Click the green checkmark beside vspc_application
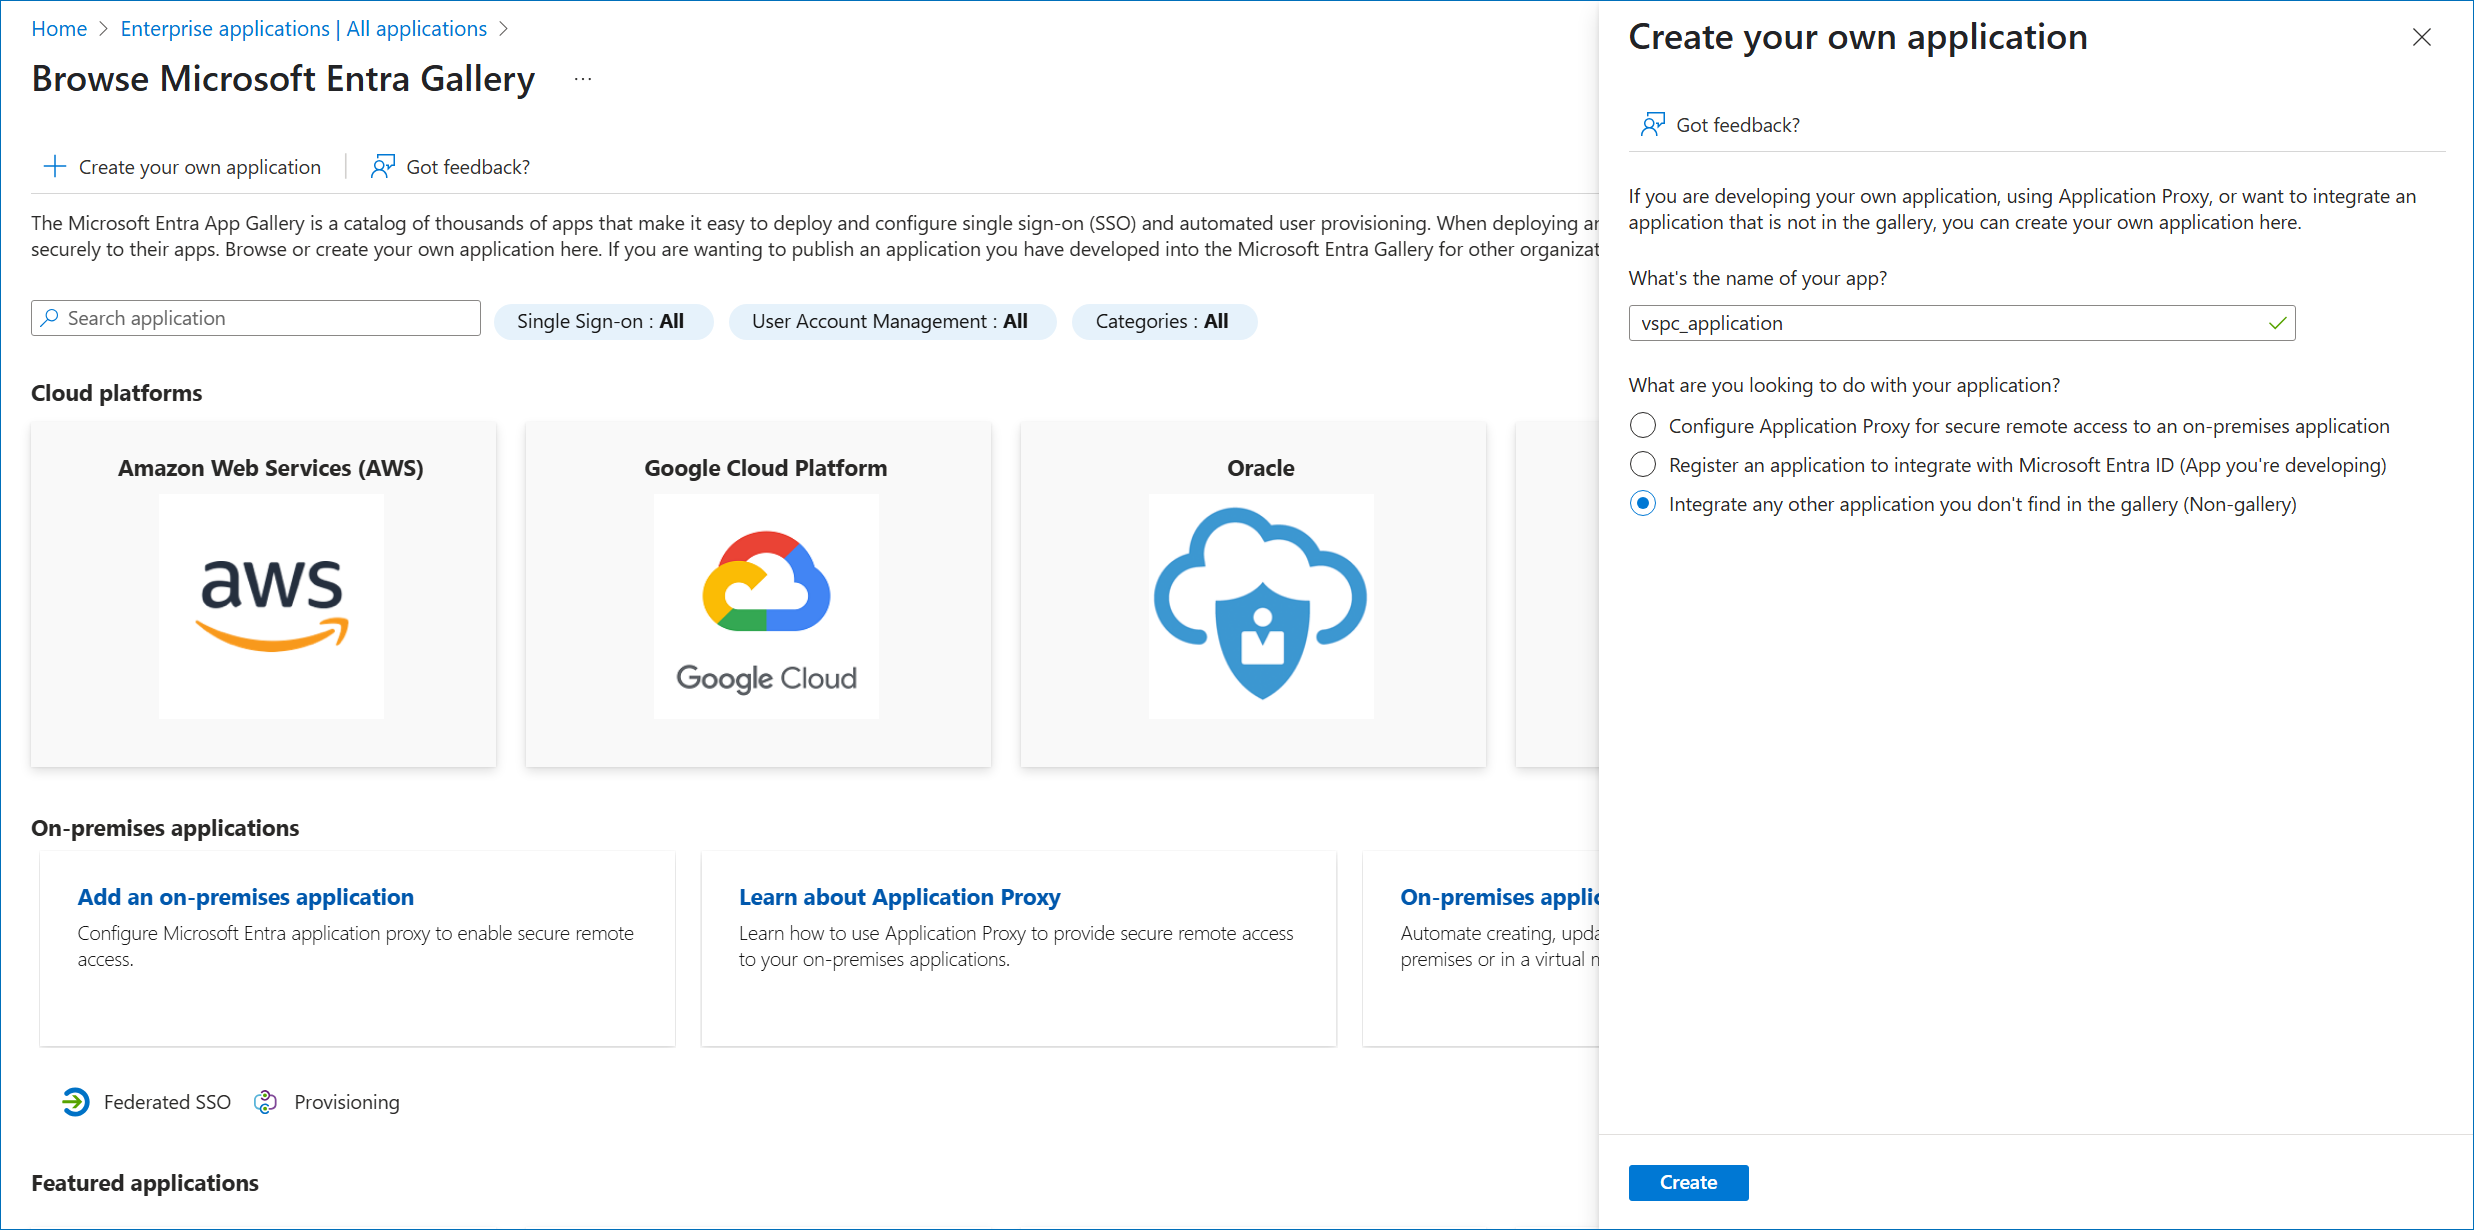 pos(2277,322)
